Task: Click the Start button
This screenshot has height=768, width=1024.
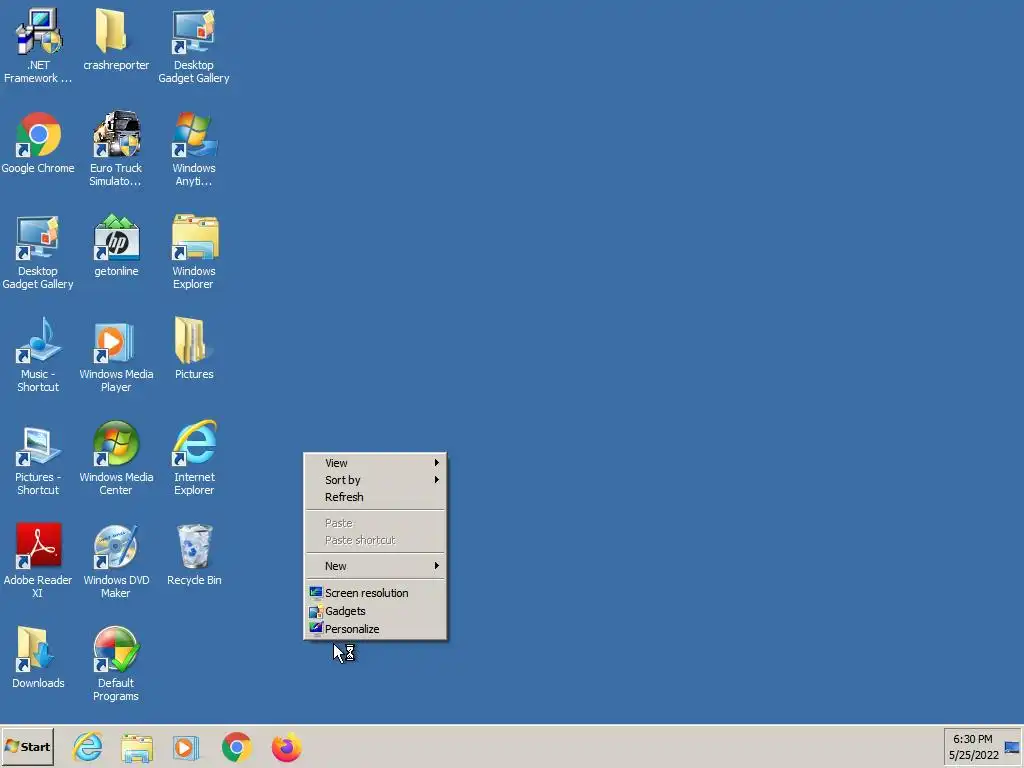Action: click(x=27, y=747)
